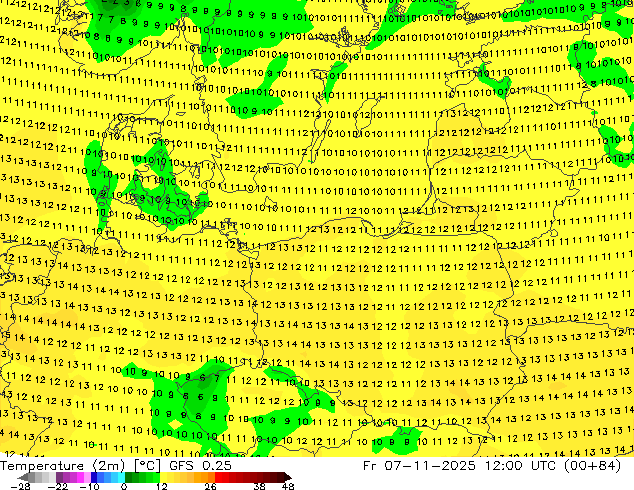This screenshot has height=490, width=634.
Task: Click the dark red section of the color scale
Action: click(x=249, y=477)
